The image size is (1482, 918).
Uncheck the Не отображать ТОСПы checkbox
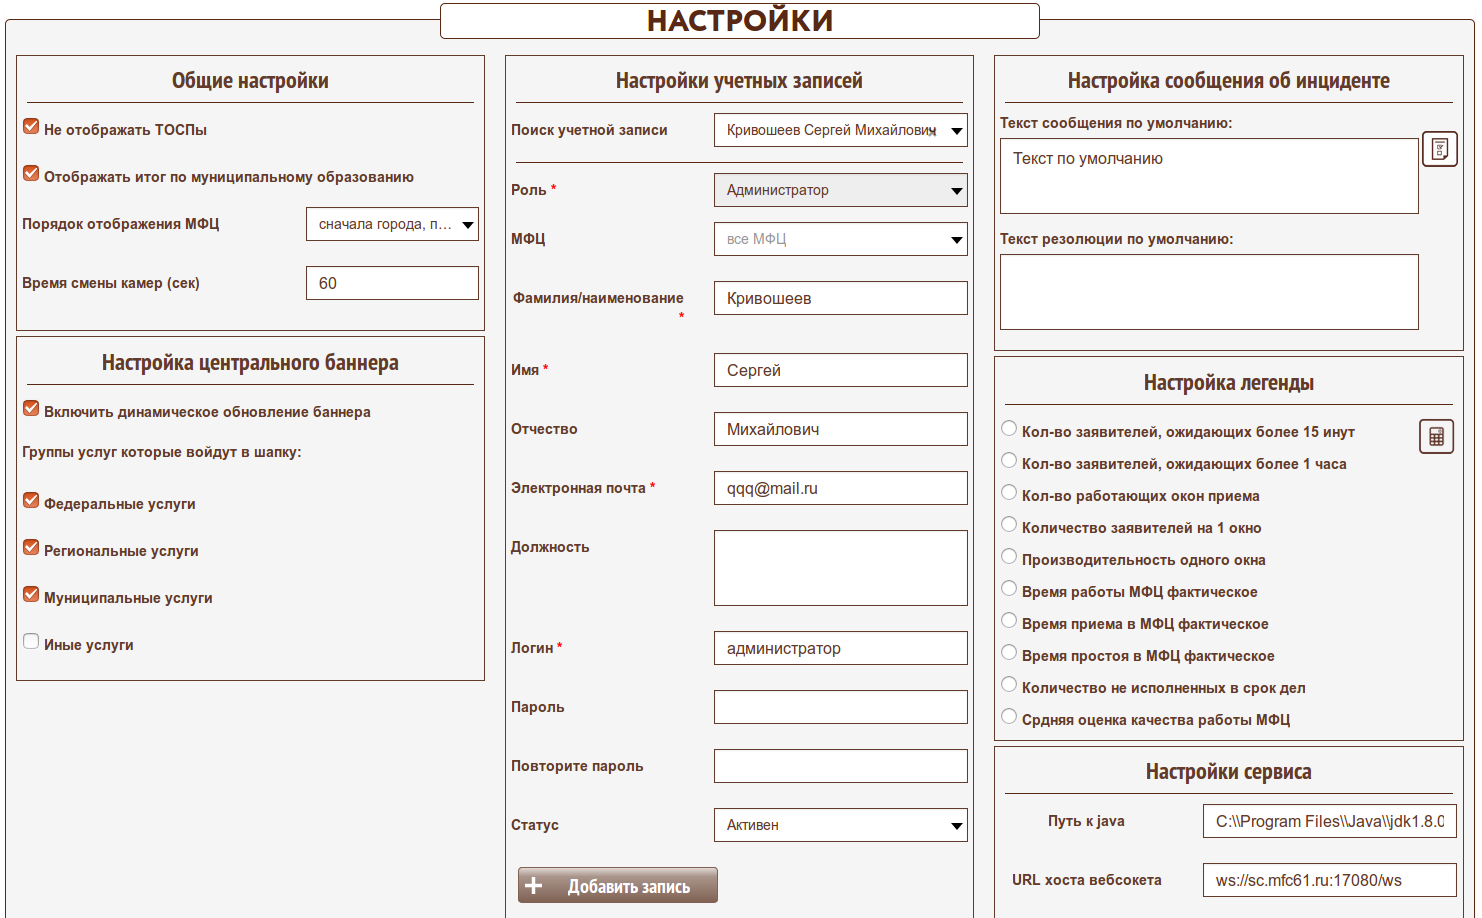click(31, 127)
